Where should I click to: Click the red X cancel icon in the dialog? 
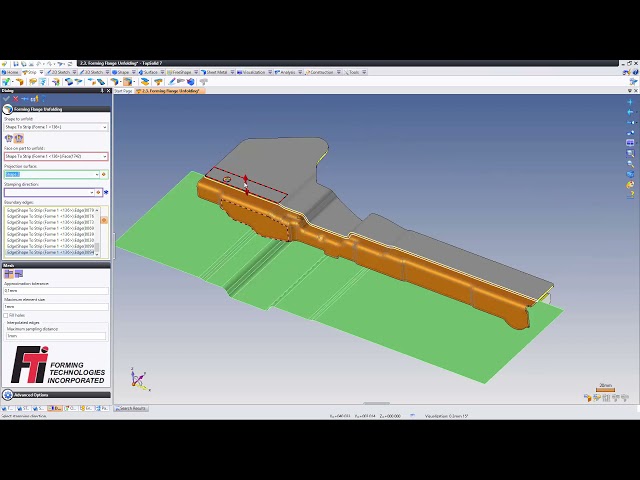tap(13, 99)
